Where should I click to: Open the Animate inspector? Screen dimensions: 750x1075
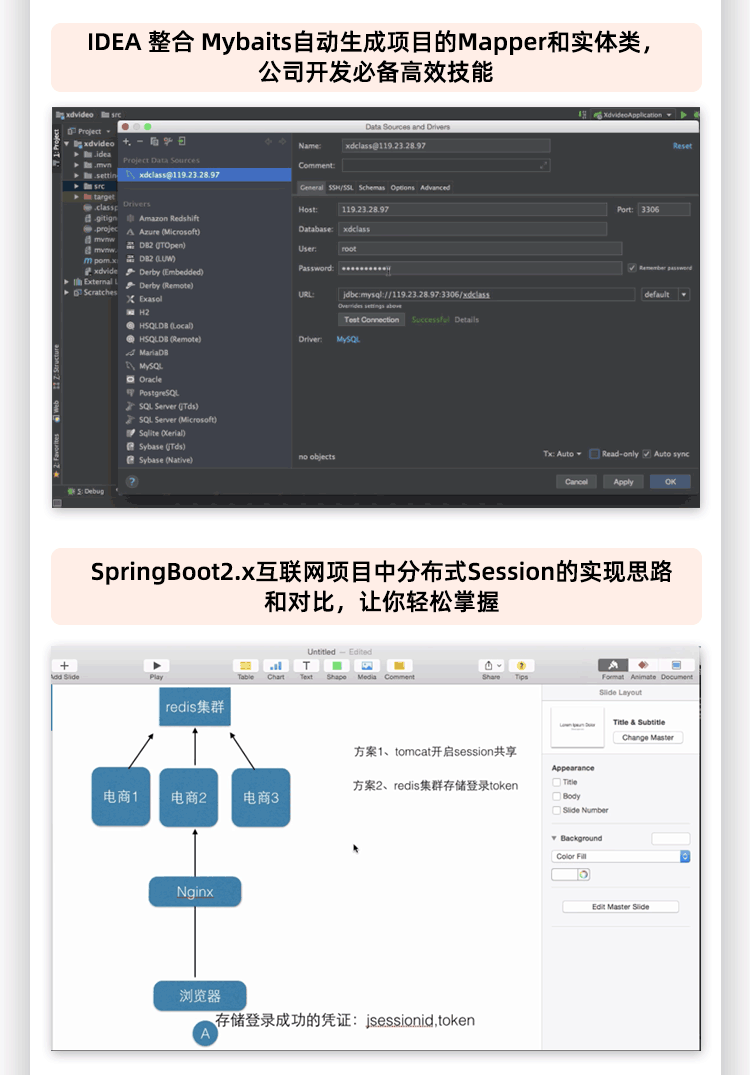pyautogui.click(x=643, y=666)
